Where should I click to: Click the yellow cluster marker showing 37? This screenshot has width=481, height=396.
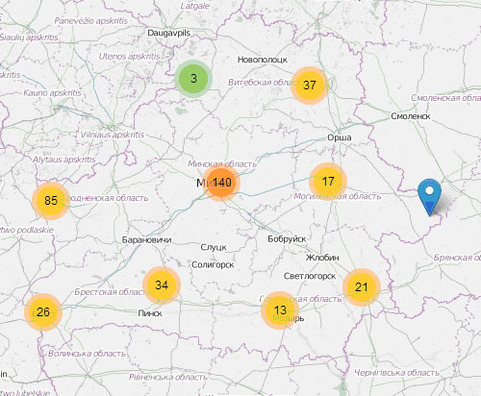pyautogui.click(x=310, y=85)
